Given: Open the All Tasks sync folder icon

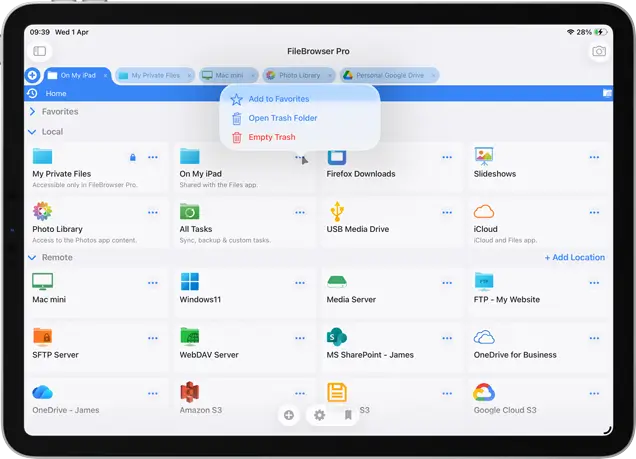Looking at the screenshot, I should 189,211.
